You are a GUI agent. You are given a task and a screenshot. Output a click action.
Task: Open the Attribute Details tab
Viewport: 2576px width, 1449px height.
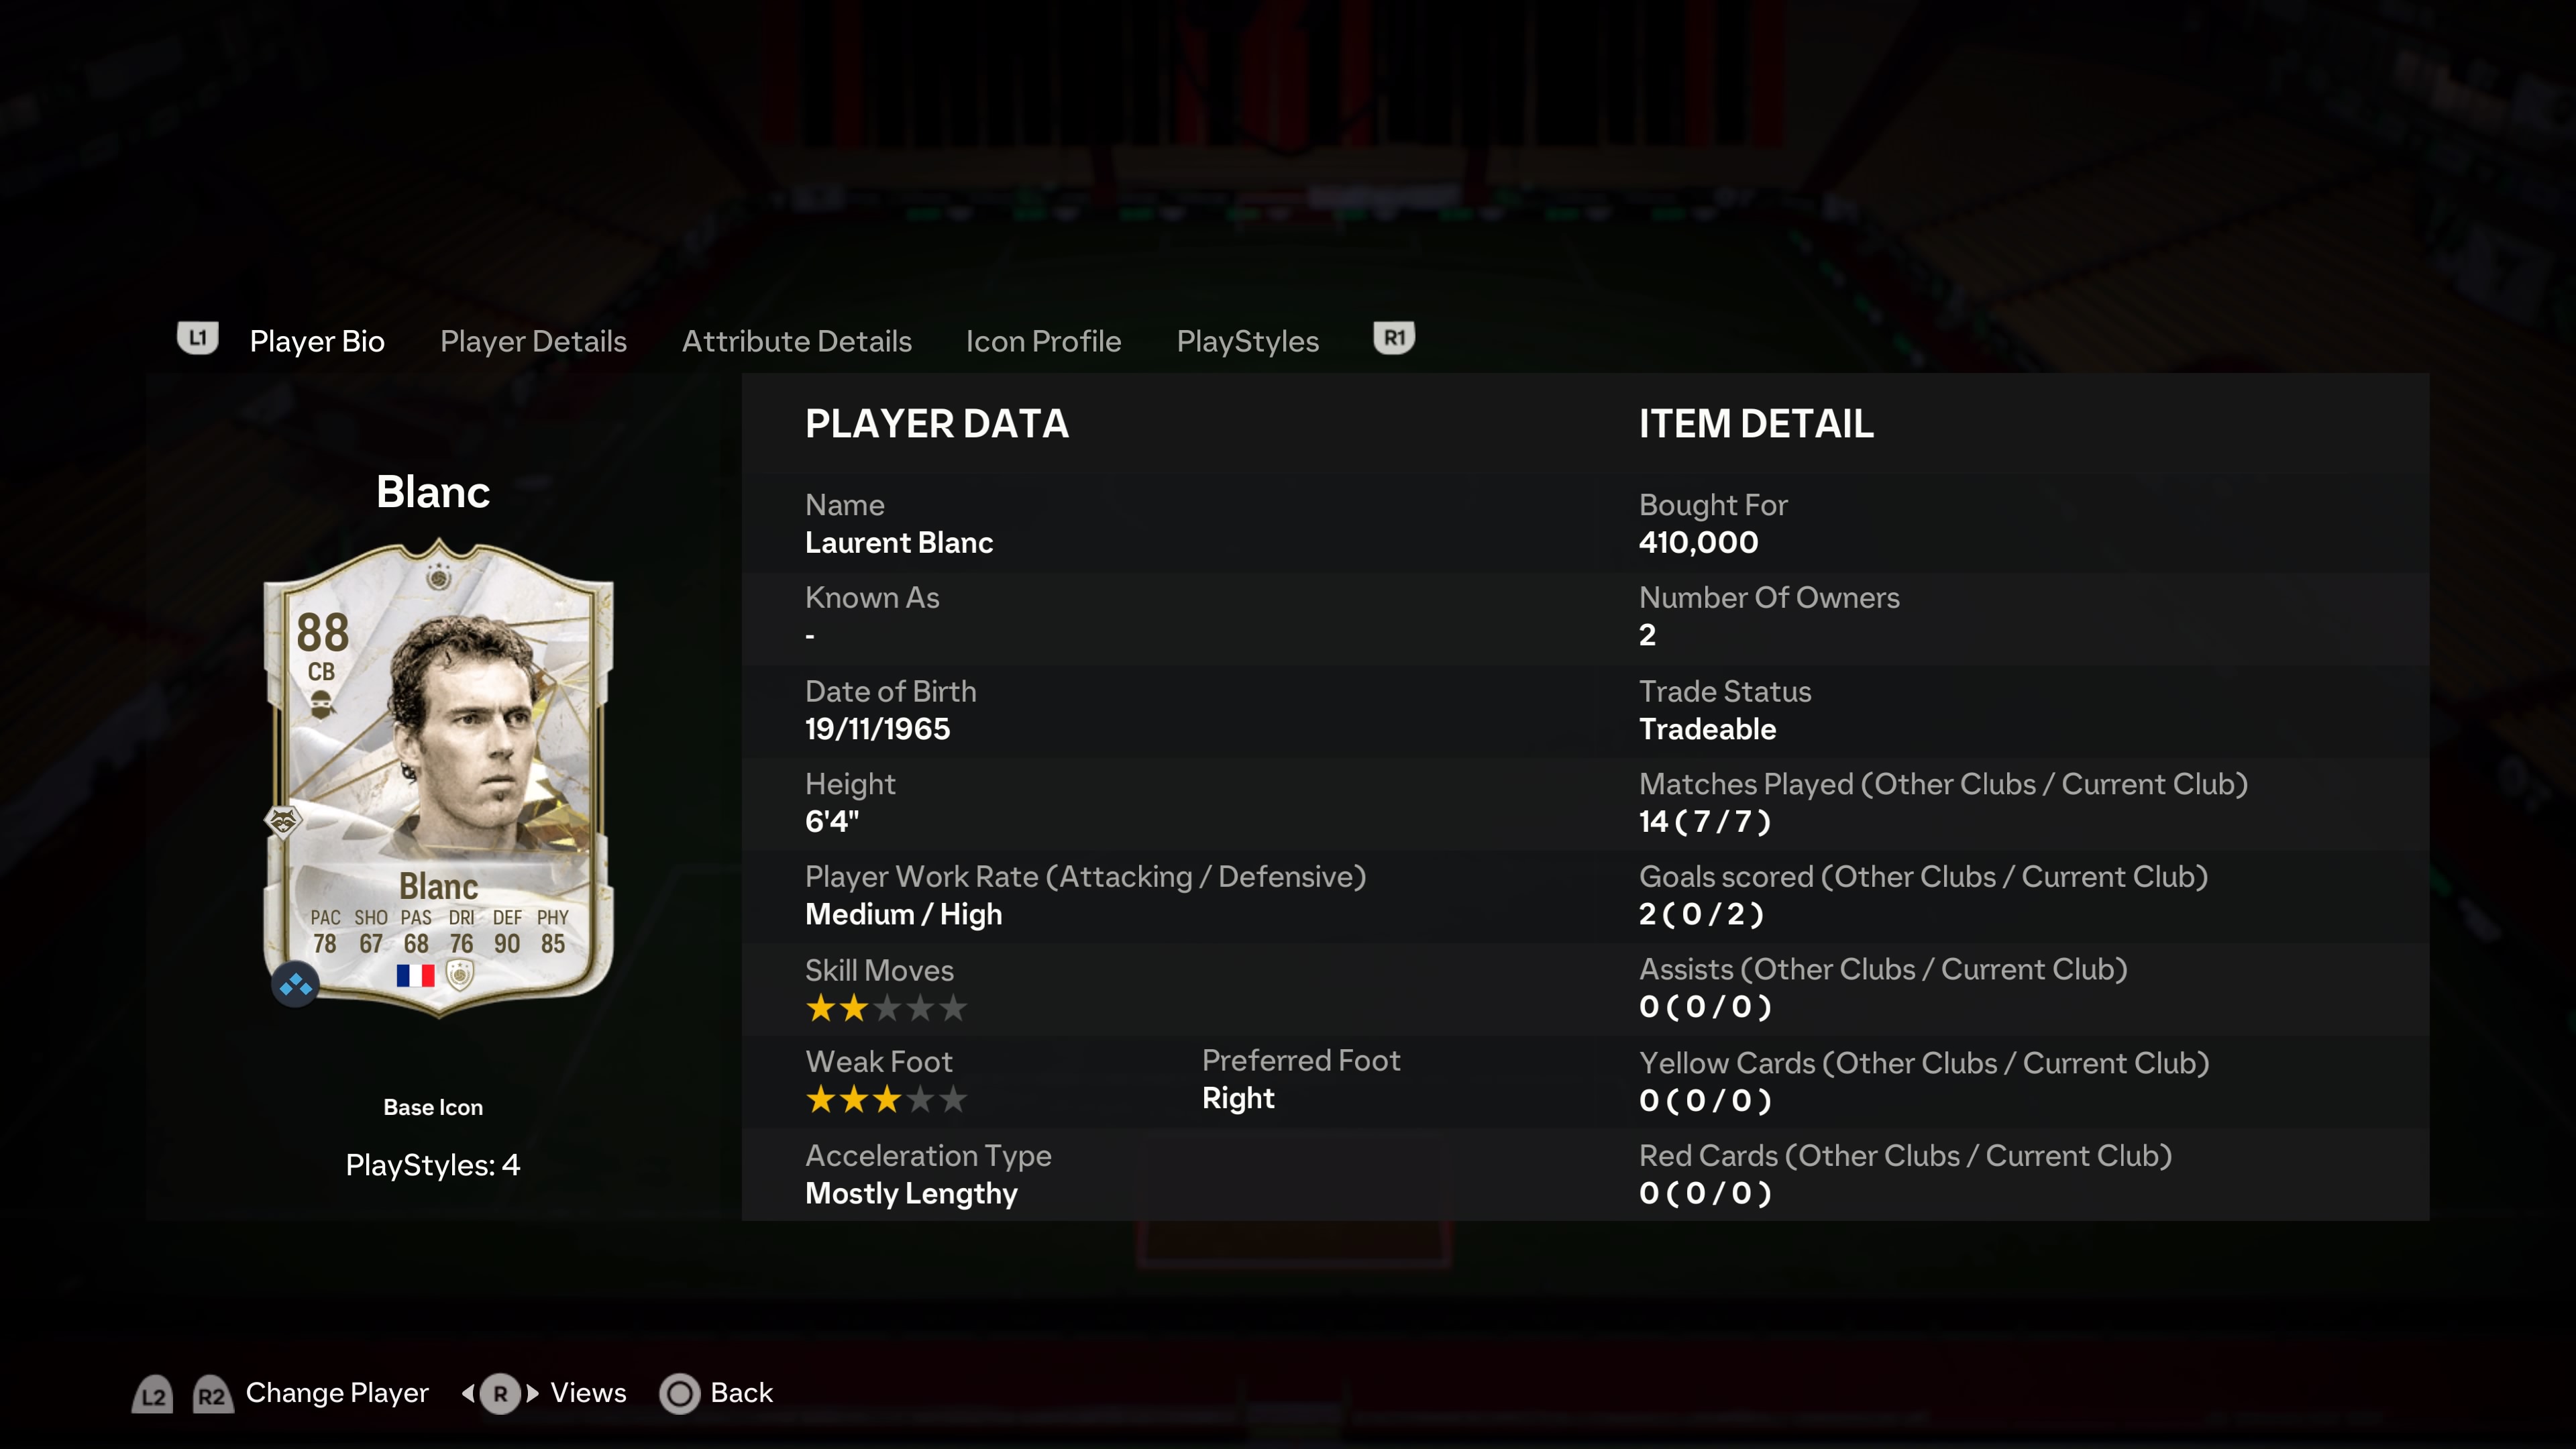point(796,341)
